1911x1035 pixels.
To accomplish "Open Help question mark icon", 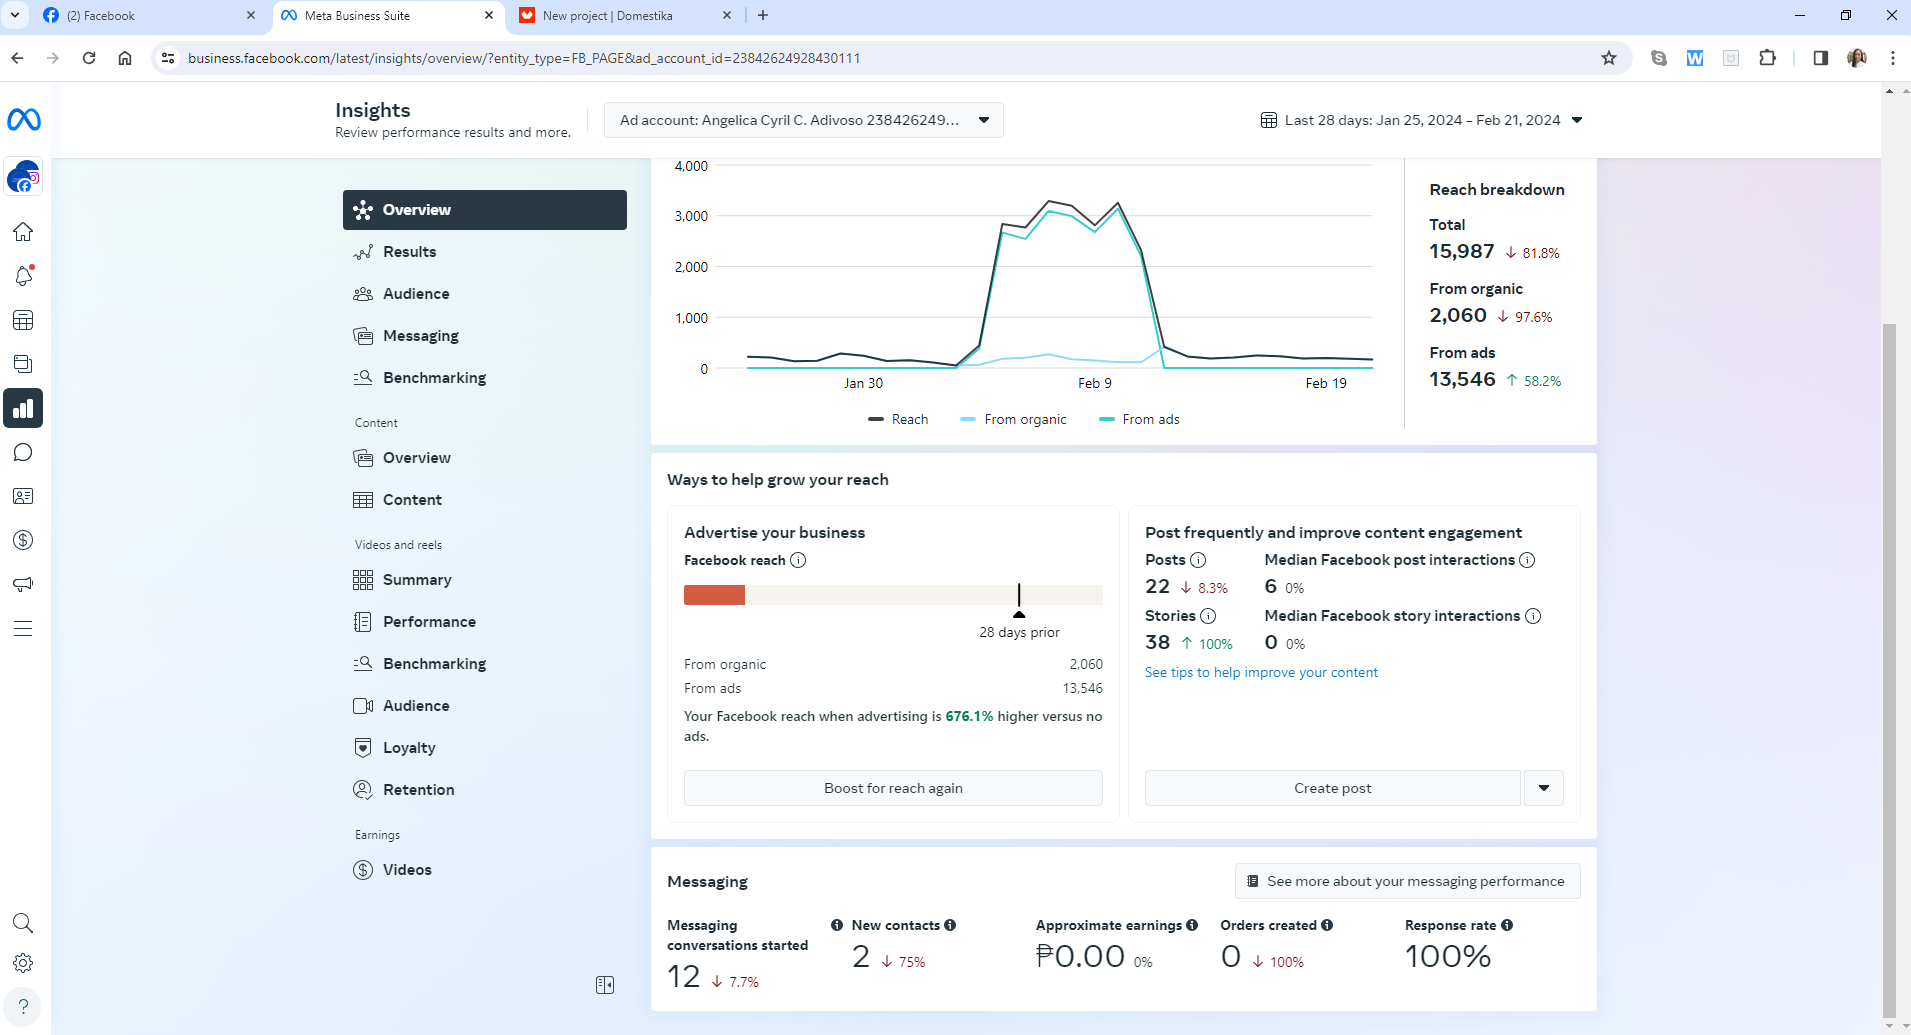I will [23, 1006].
